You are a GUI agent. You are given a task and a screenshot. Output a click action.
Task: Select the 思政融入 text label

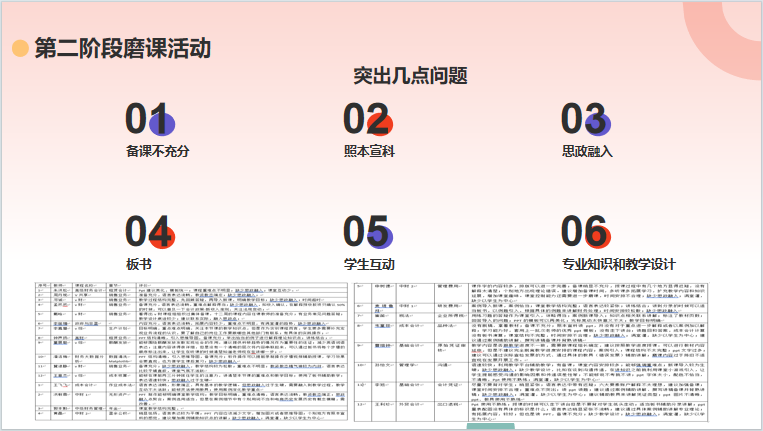tap(587, 152)
